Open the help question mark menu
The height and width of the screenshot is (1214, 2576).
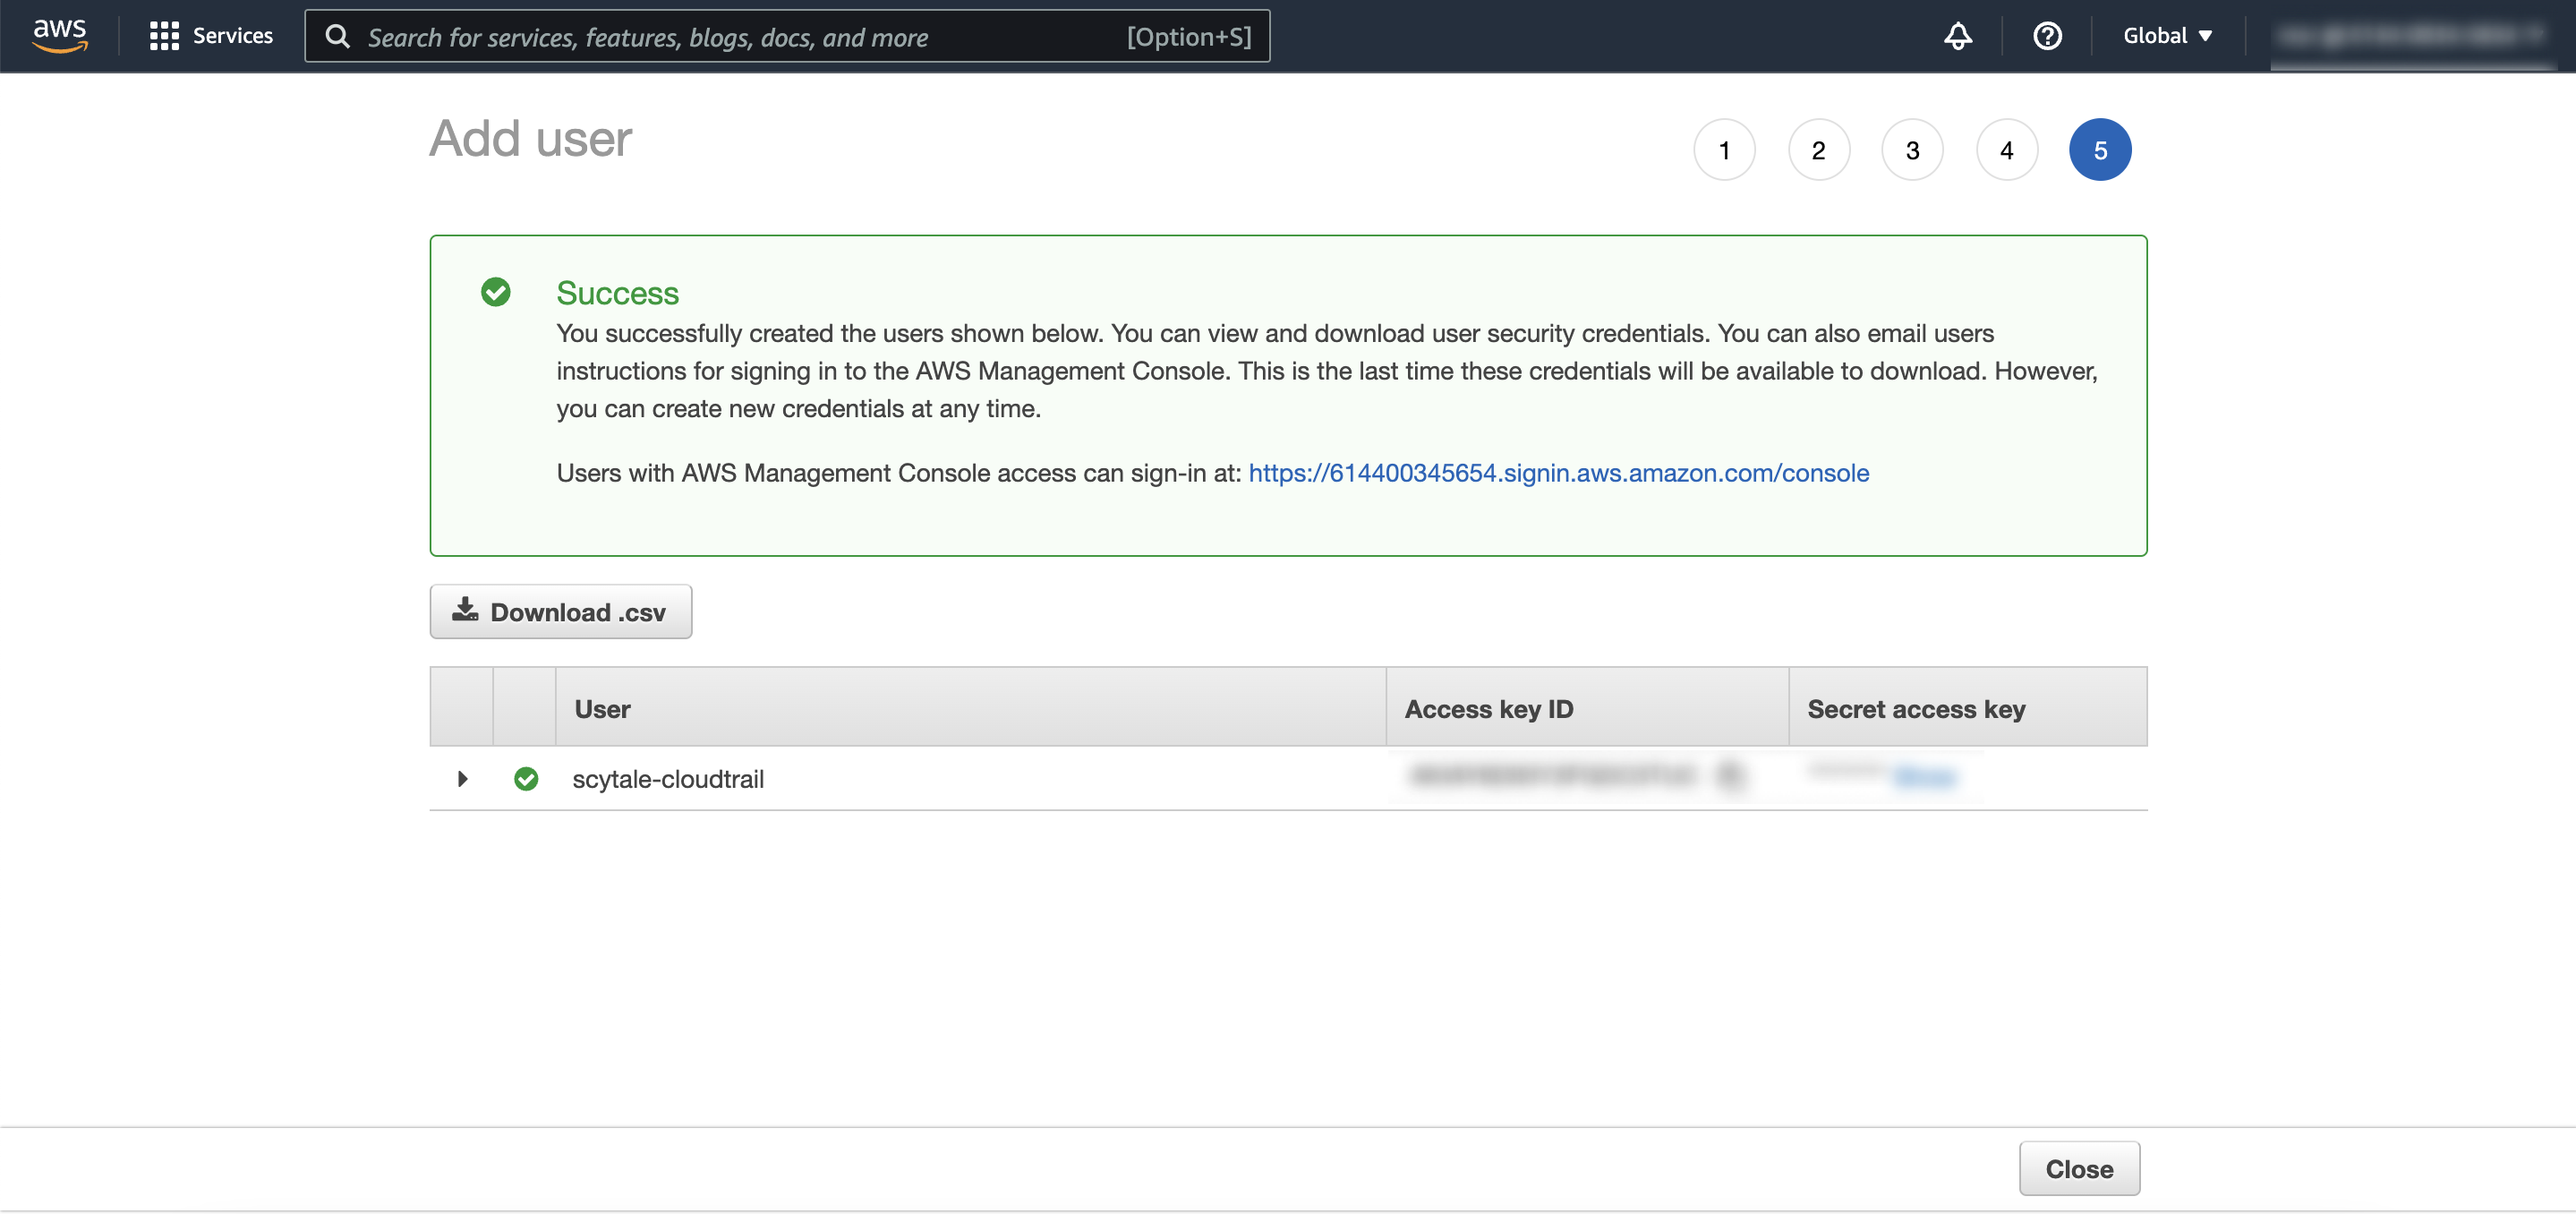point(2047,36)
